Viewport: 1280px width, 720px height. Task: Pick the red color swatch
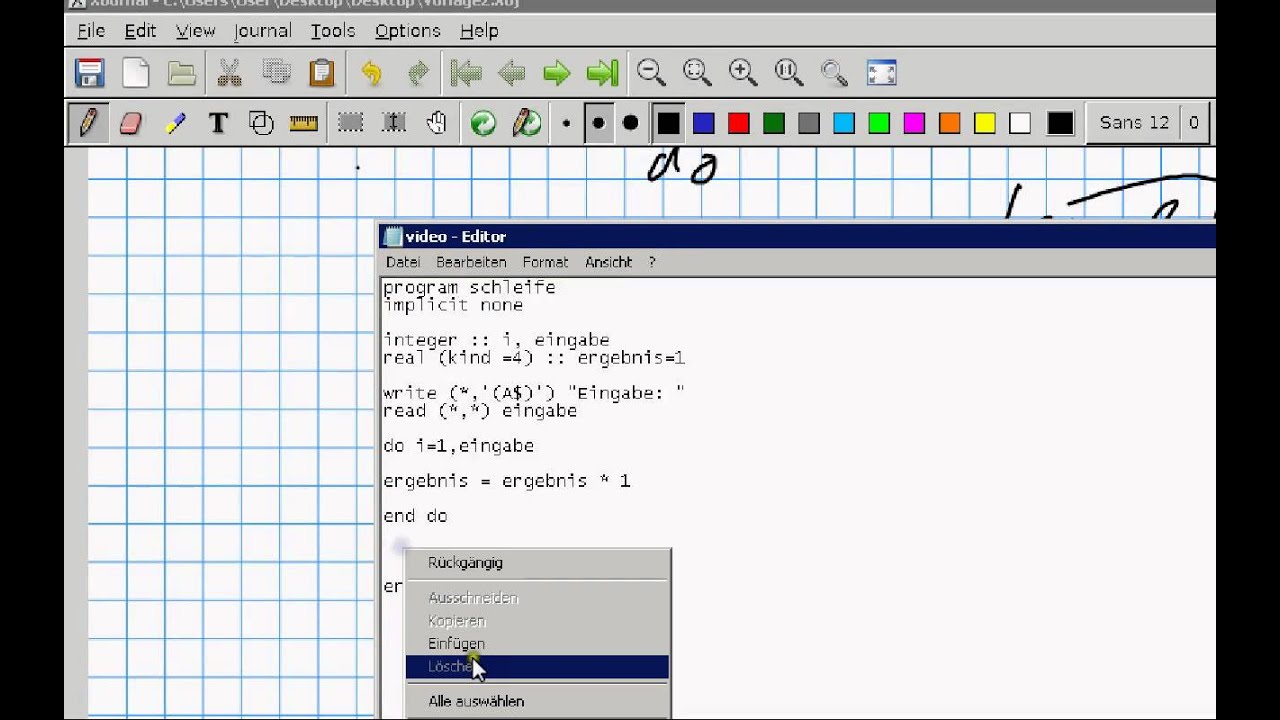tap(739, 123)
